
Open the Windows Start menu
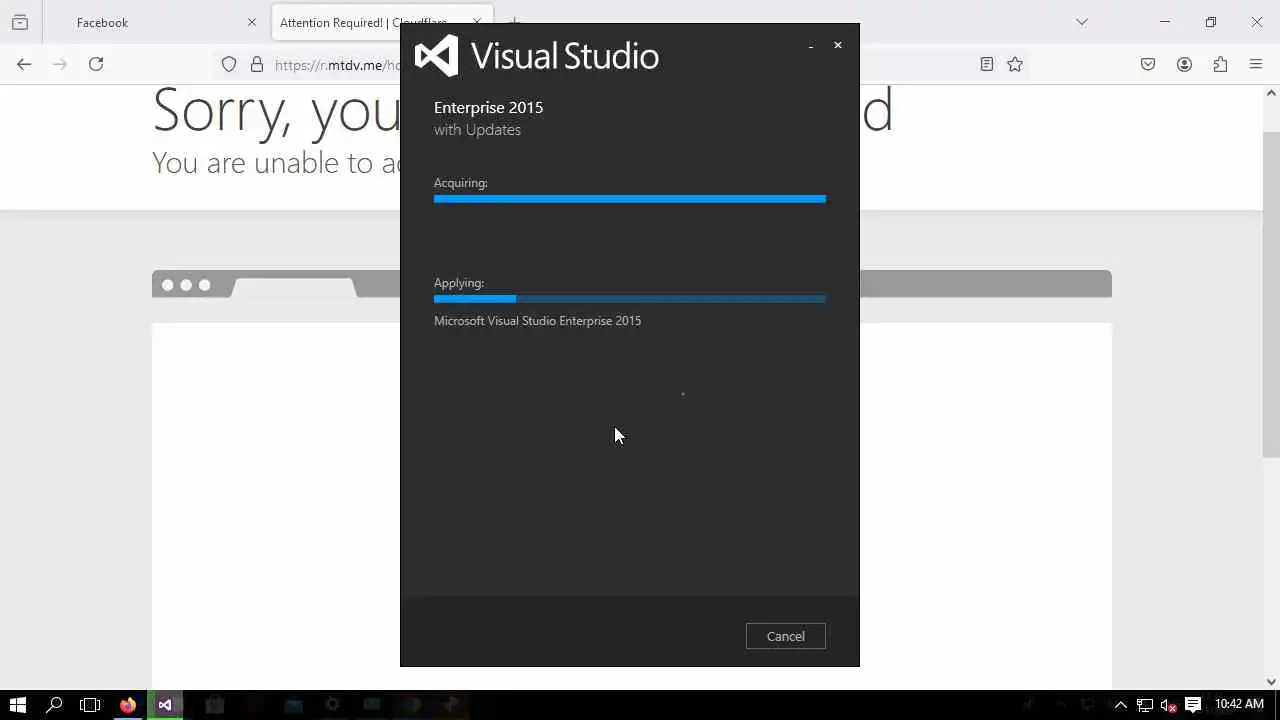(x=17, y=705)
